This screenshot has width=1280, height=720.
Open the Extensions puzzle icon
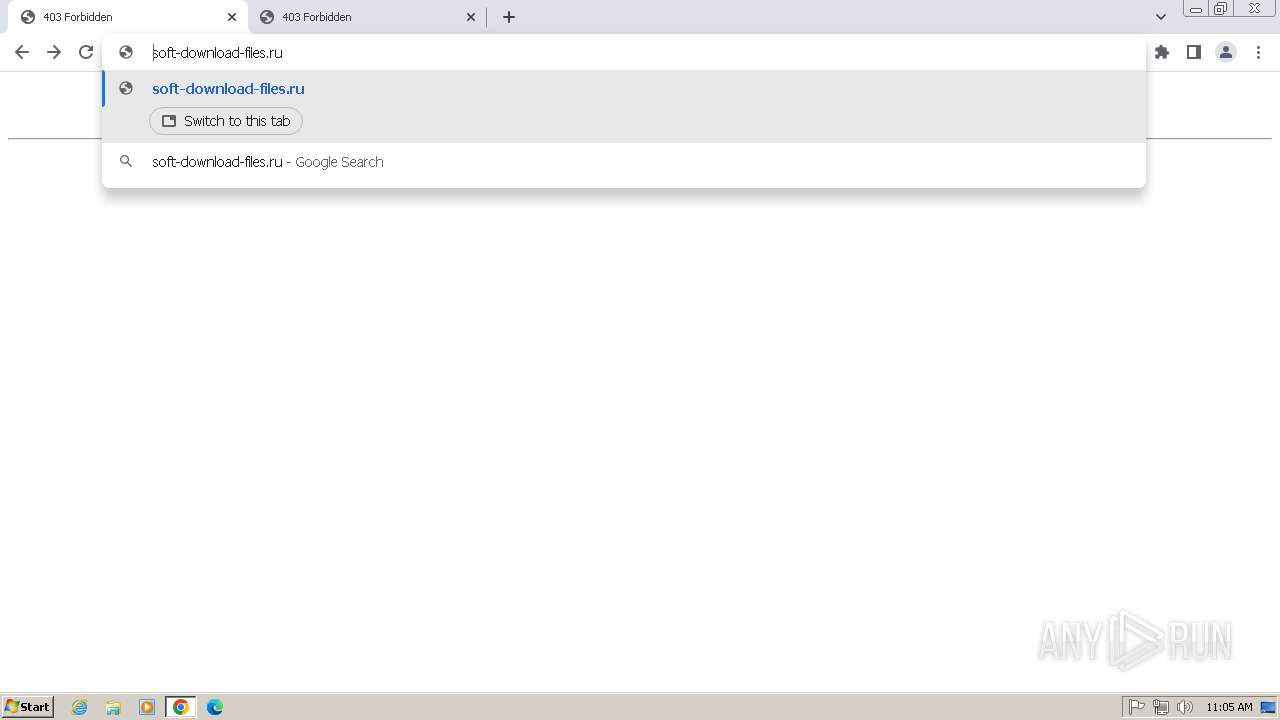coord(1162,52)
